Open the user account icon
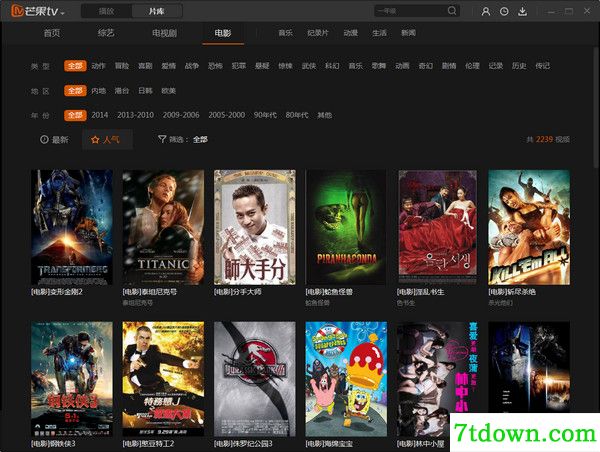600x452 pixels. (486, 11)
